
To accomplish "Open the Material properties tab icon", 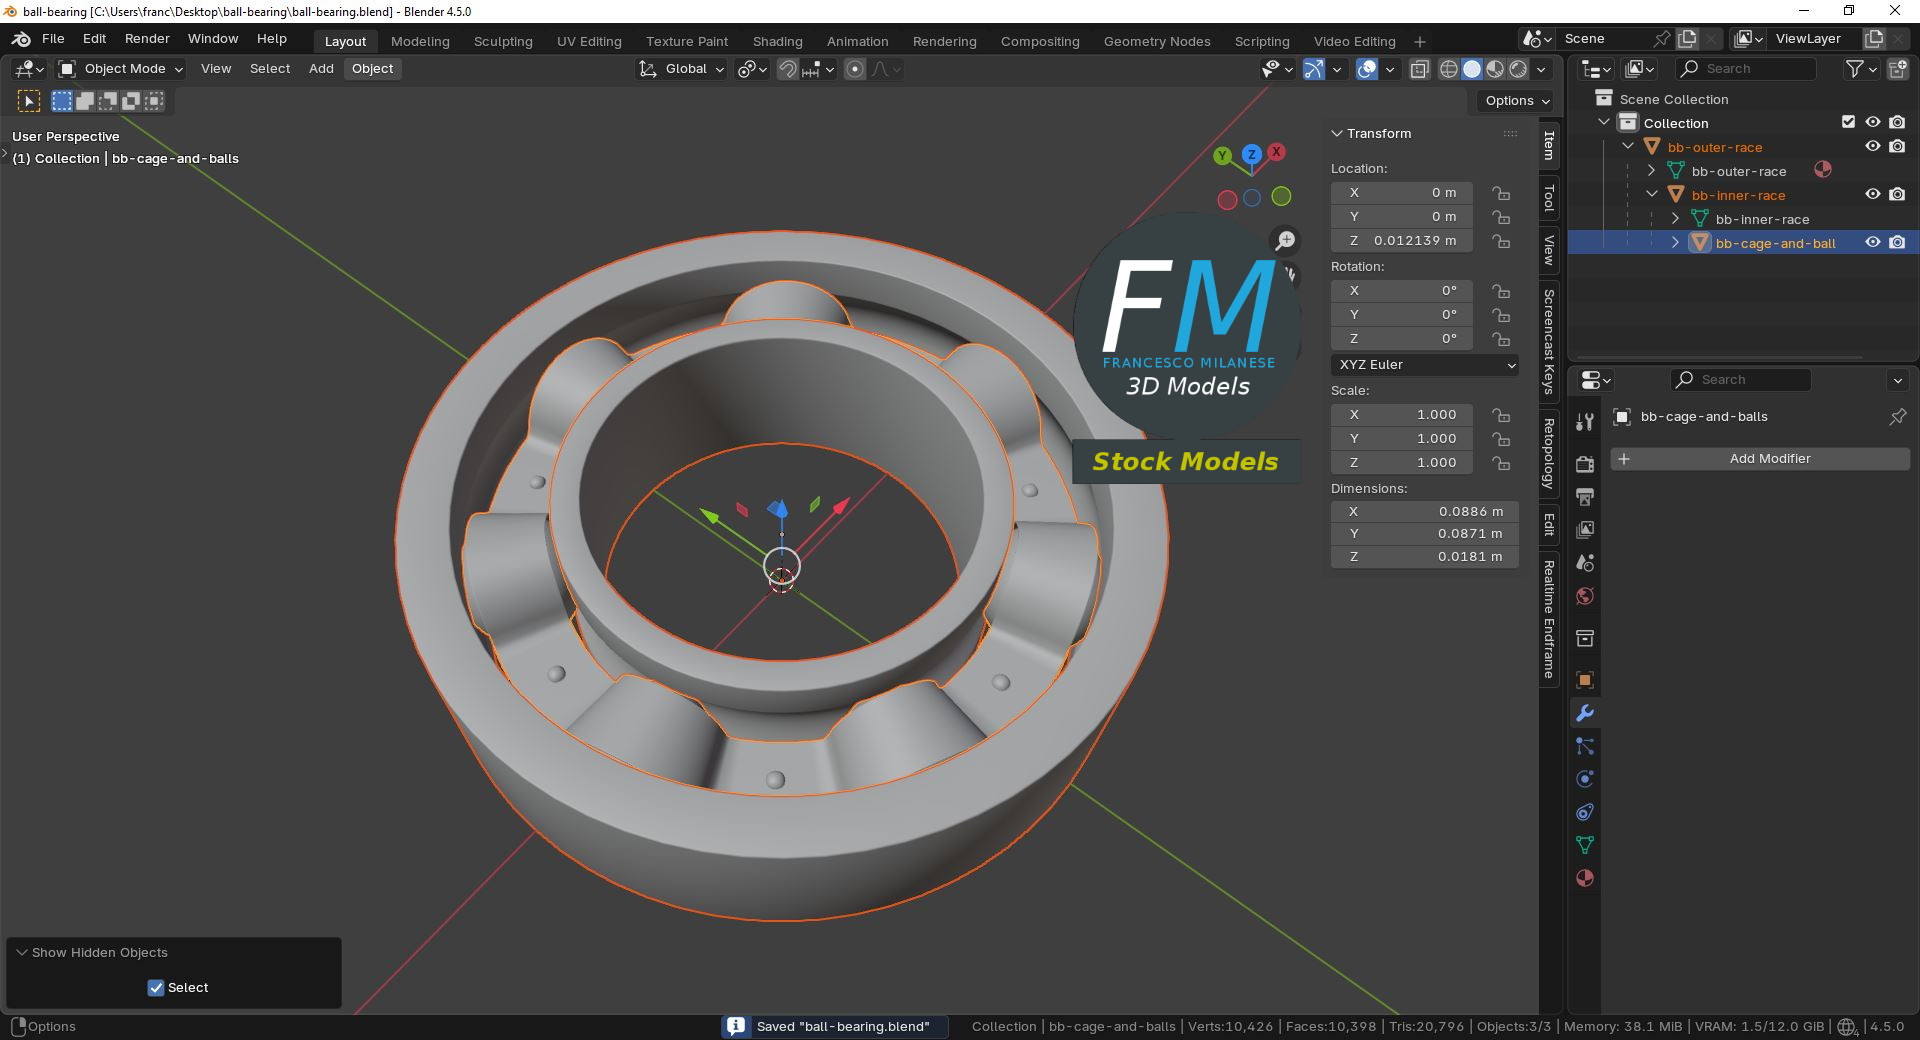I will [1585, 878].
